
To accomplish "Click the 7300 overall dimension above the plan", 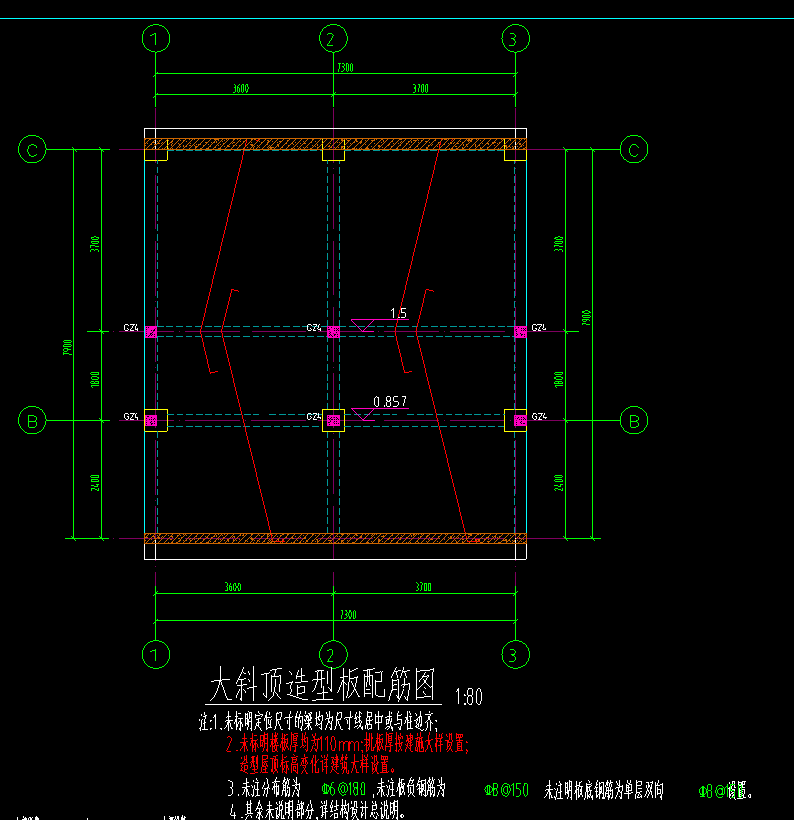I will pos(345,67).
